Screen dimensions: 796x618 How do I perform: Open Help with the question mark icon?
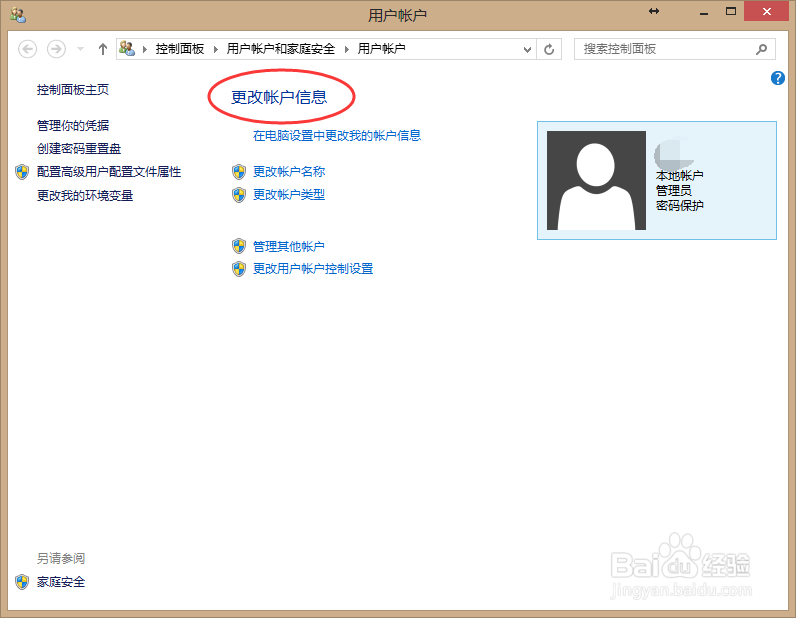(x=777, y=78)
